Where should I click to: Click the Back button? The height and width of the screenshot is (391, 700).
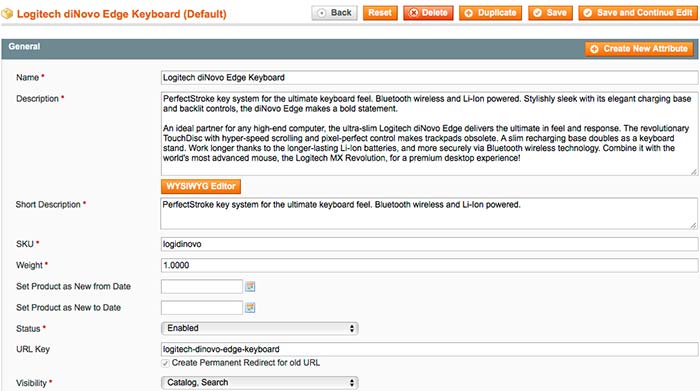click(x=334, y=13)
